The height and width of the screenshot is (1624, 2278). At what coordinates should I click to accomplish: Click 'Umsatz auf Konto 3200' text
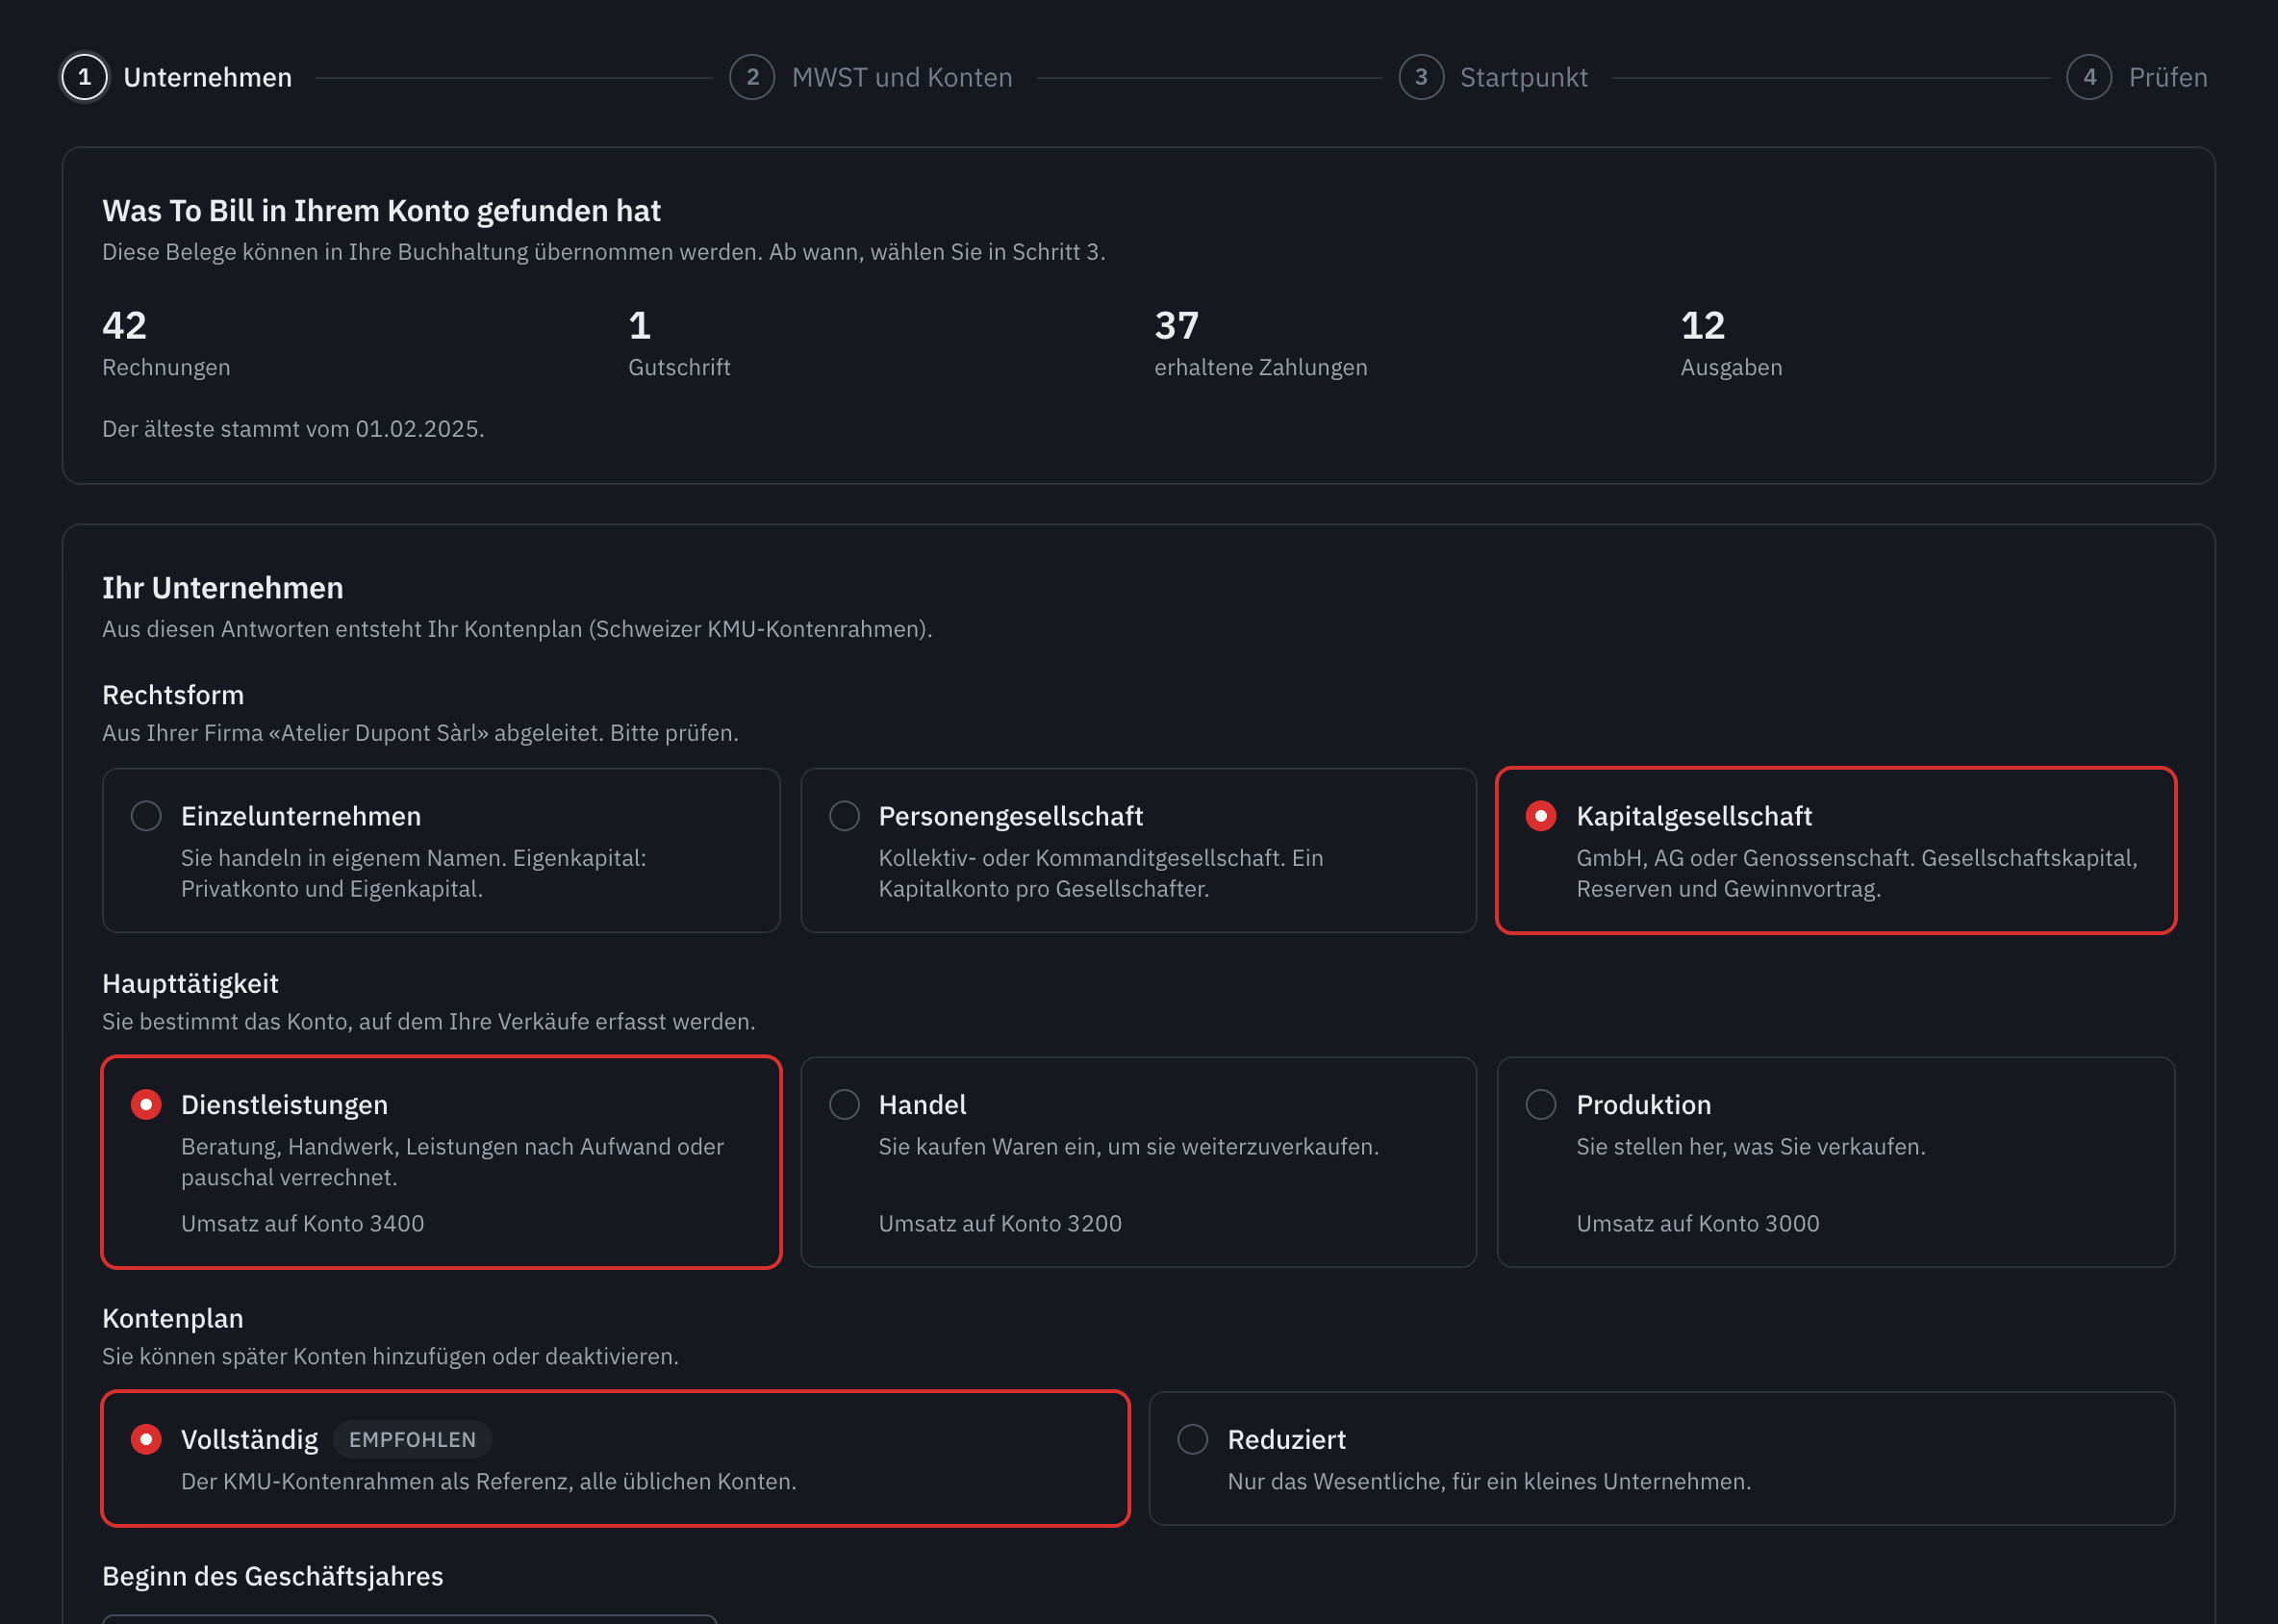point(1000,1224)
